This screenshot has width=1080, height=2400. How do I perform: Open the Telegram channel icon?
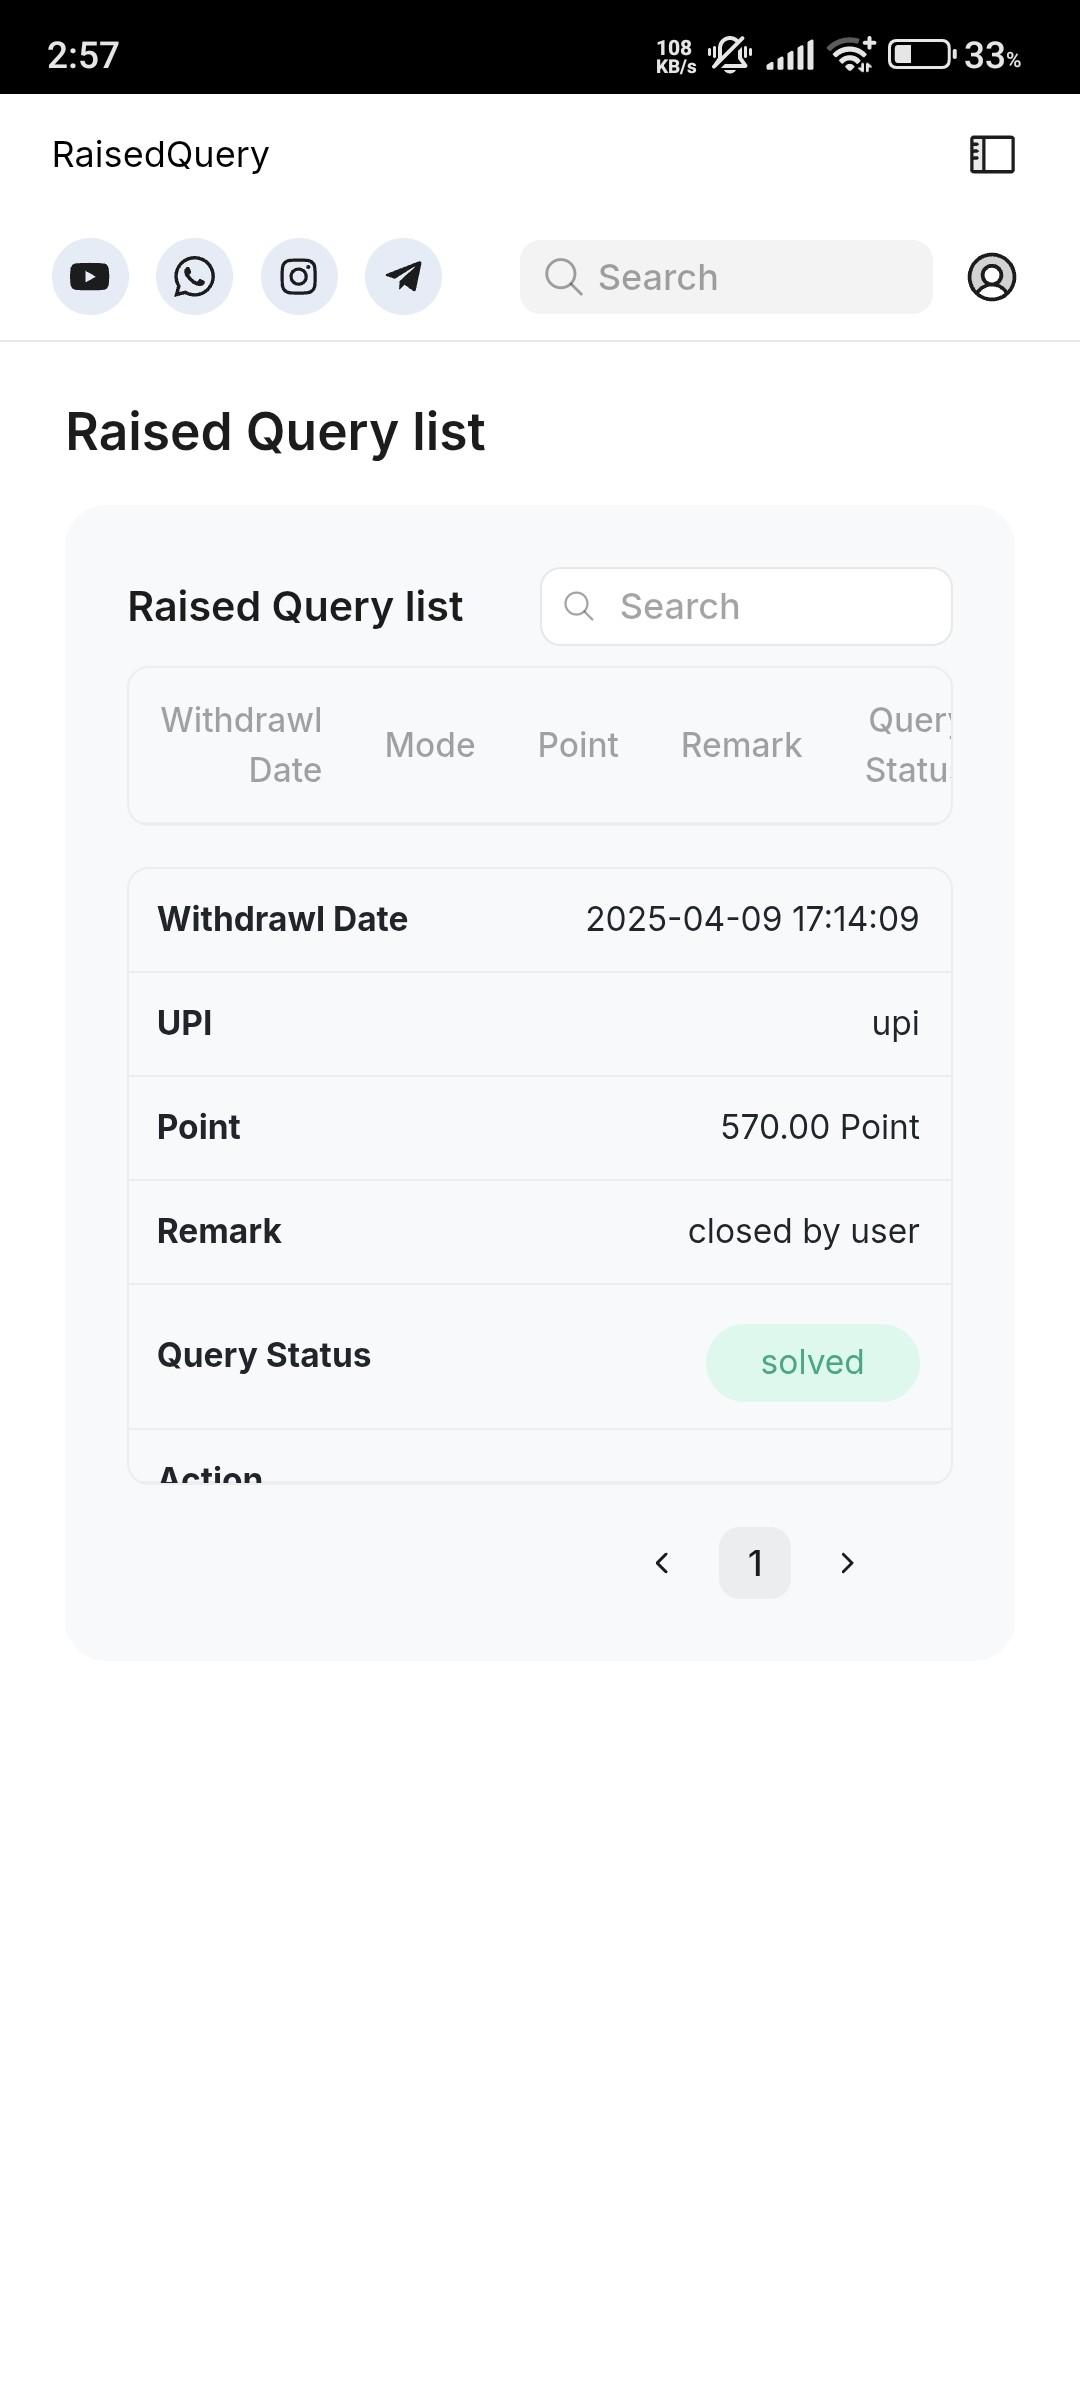403,277
